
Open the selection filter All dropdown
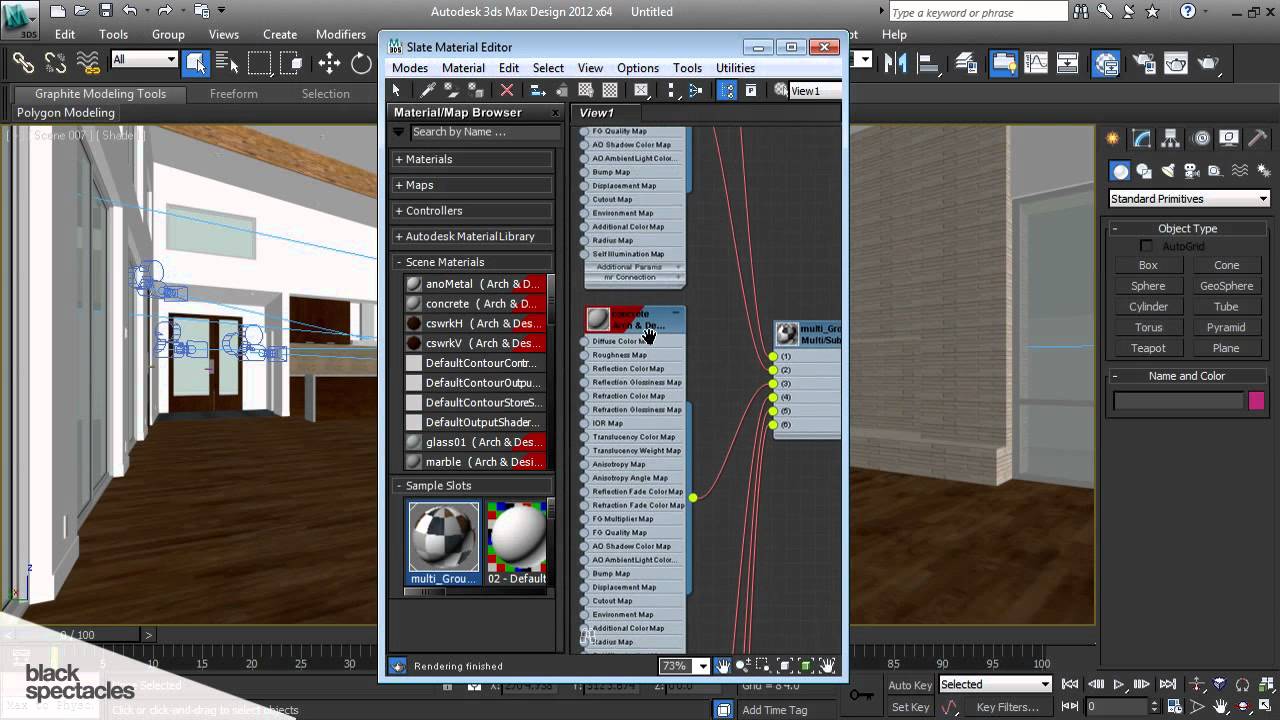pyautogui.click(x=144, y=59)
